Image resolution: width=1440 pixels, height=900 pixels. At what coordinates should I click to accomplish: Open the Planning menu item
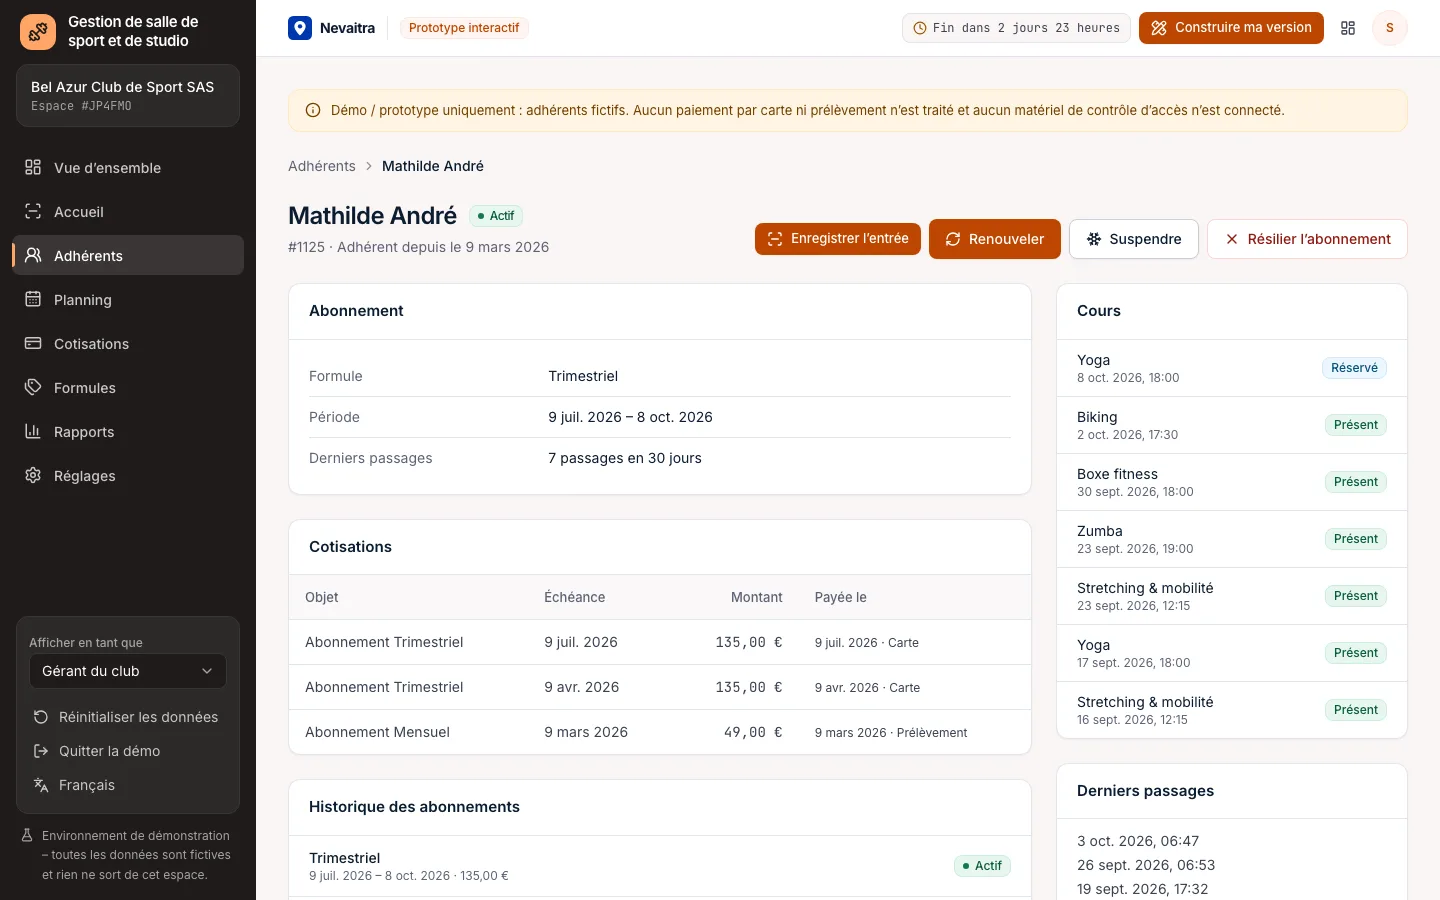pyautogui.click(x=128, y=299)
